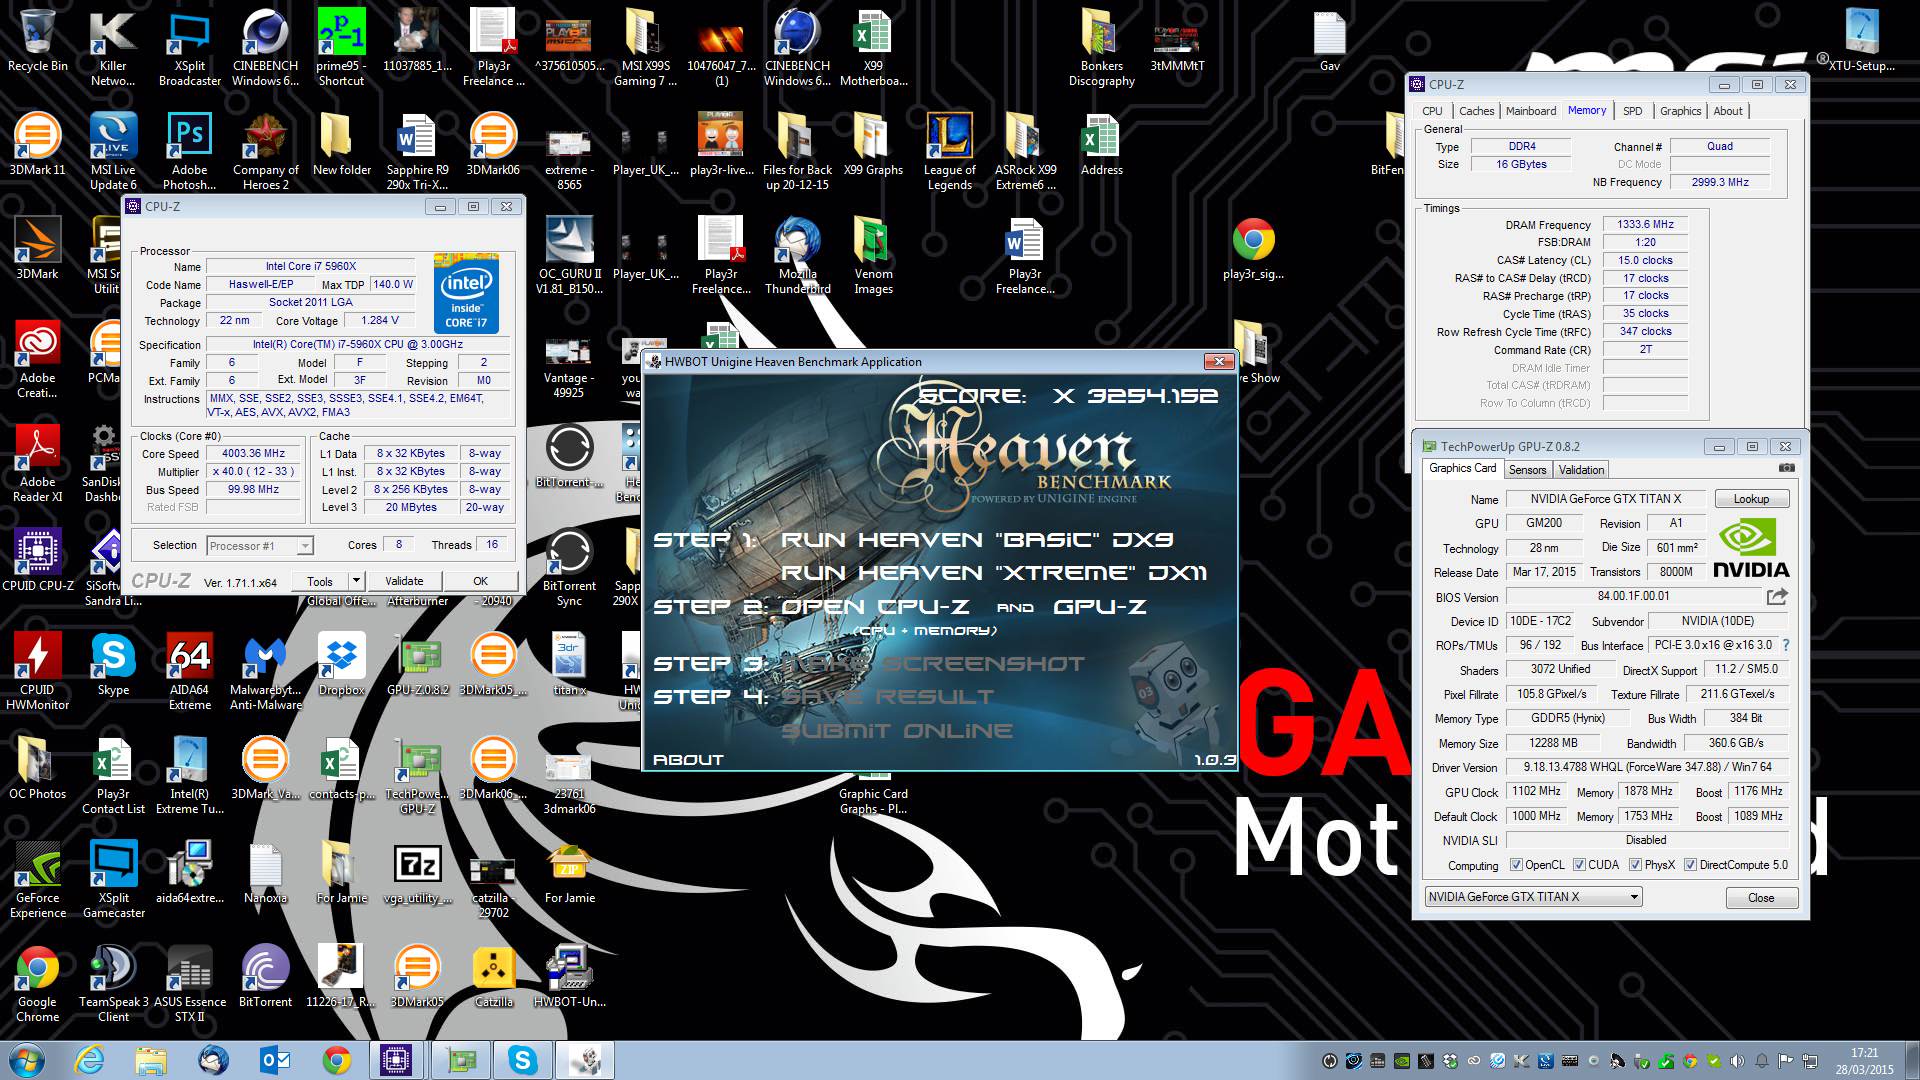Open the HWBOT-Un... desktop icon
Image resolution: width=1920 pixels, height=1080 pixels.
point(569,976)
